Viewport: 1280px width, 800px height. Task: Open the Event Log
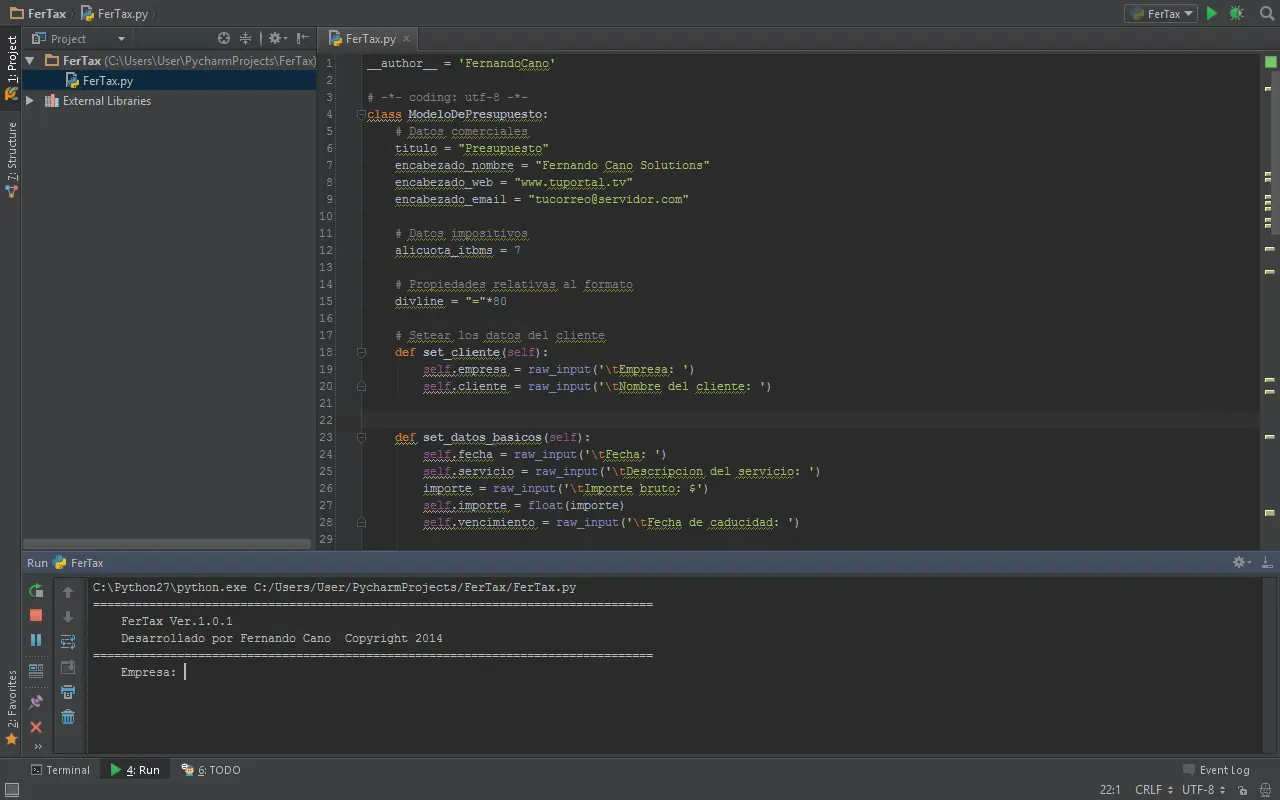coord(1216,770)
